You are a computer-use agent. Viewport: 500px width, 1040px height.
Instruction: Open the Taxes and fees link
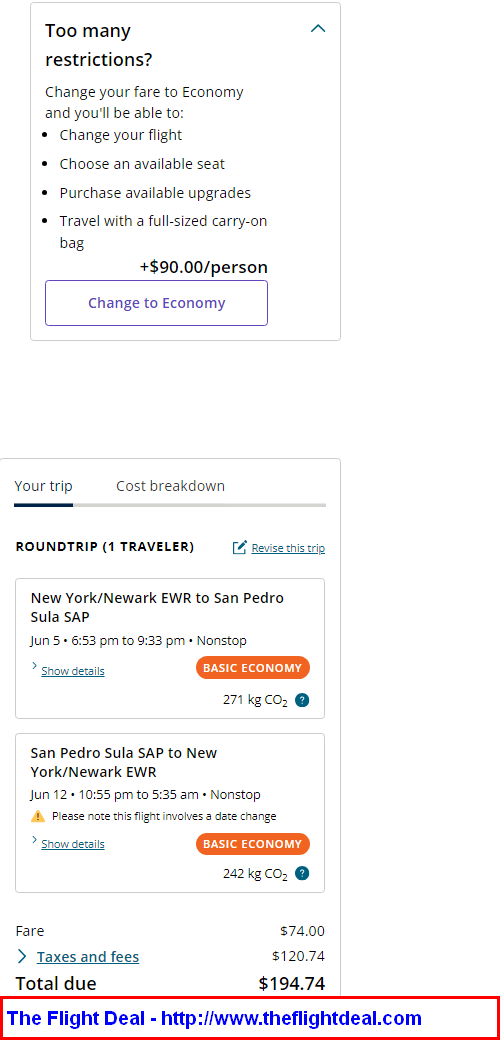point(88,957)
